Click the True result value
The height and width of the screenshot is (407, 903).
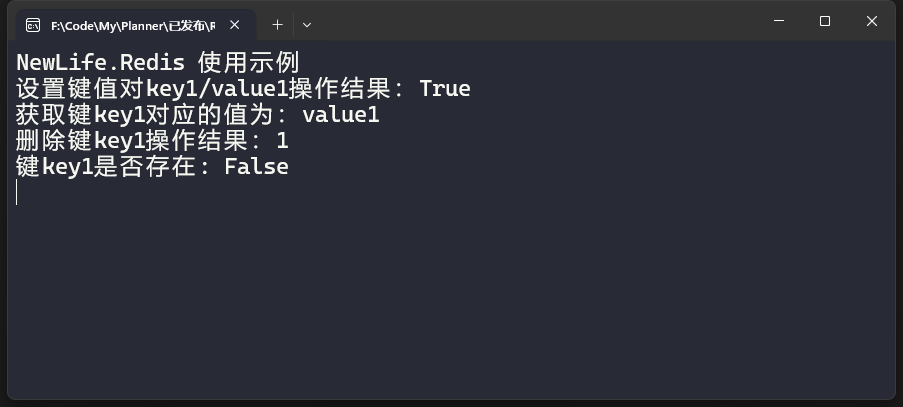point(444,88)
